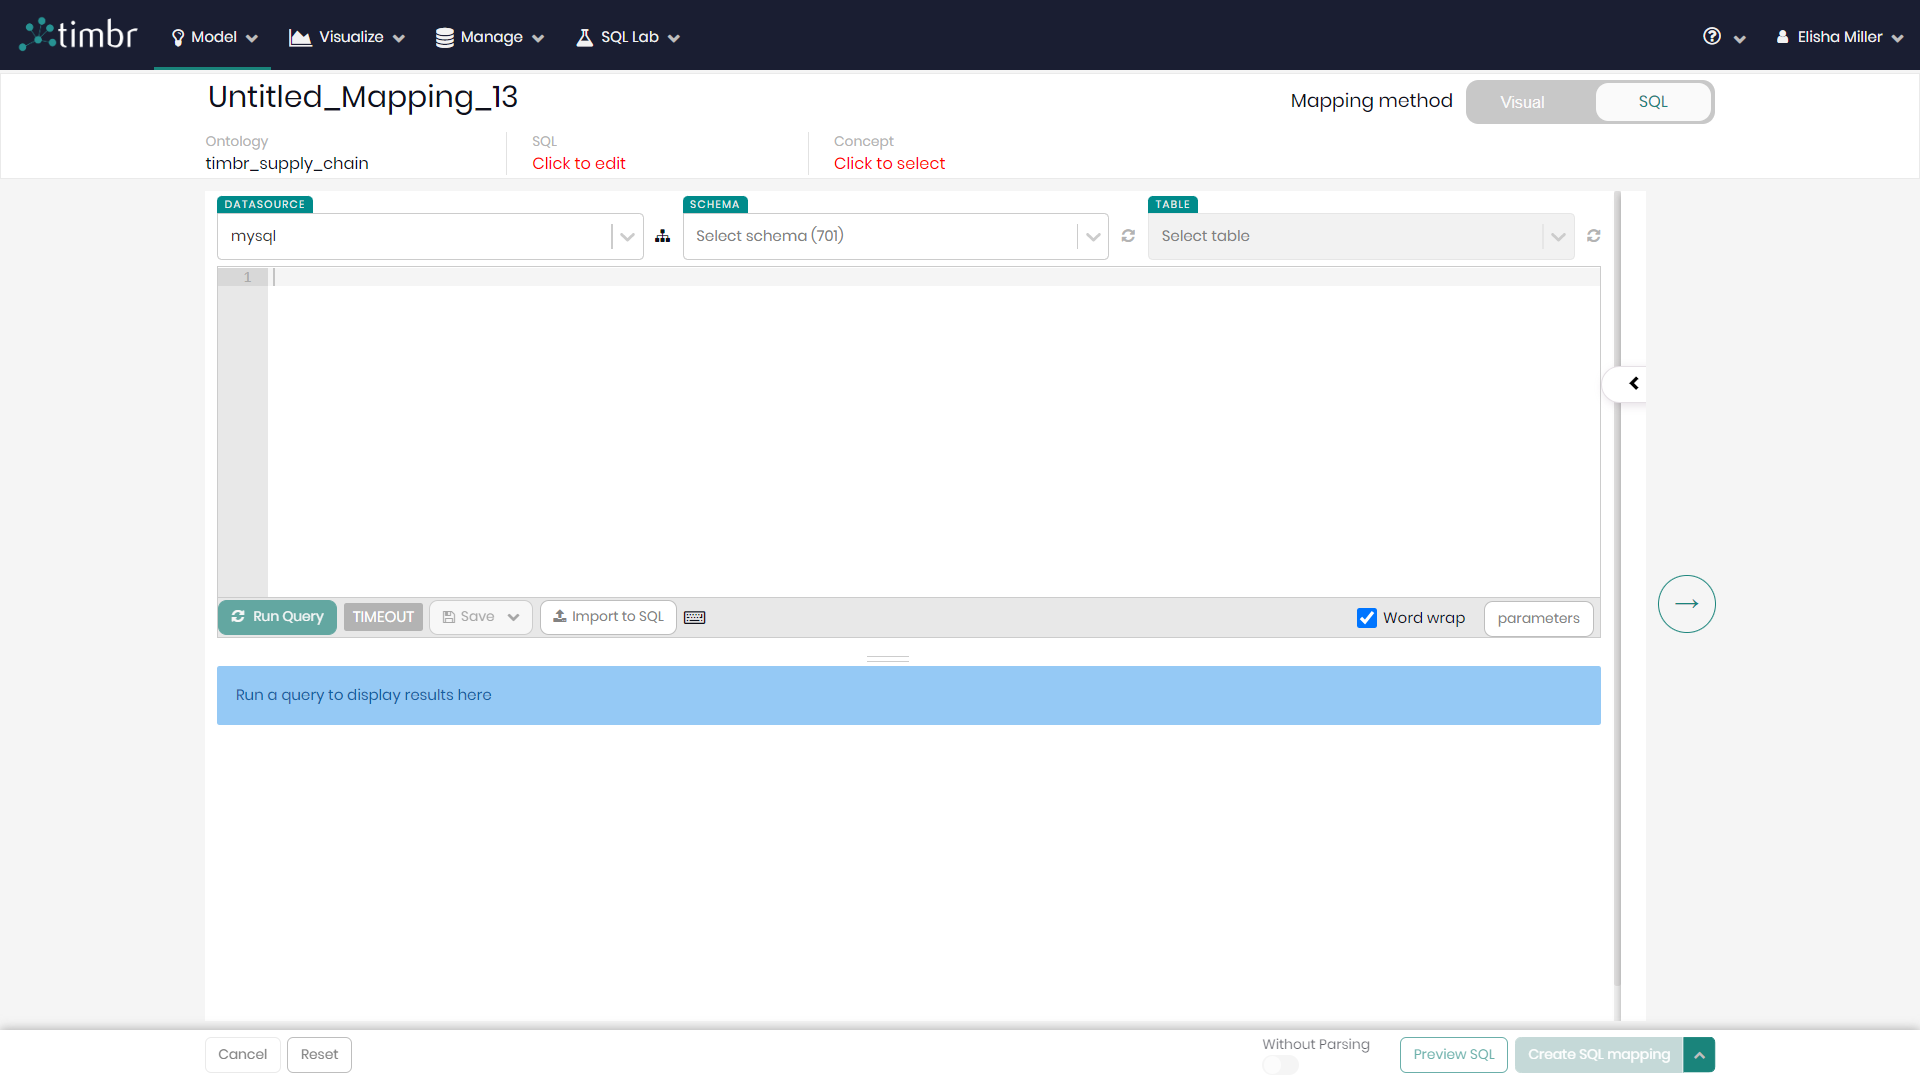This screenshot has width=1920, height=1080.
Task: Uncheck the Word wrap checkbox
Action: [1367, 618]
